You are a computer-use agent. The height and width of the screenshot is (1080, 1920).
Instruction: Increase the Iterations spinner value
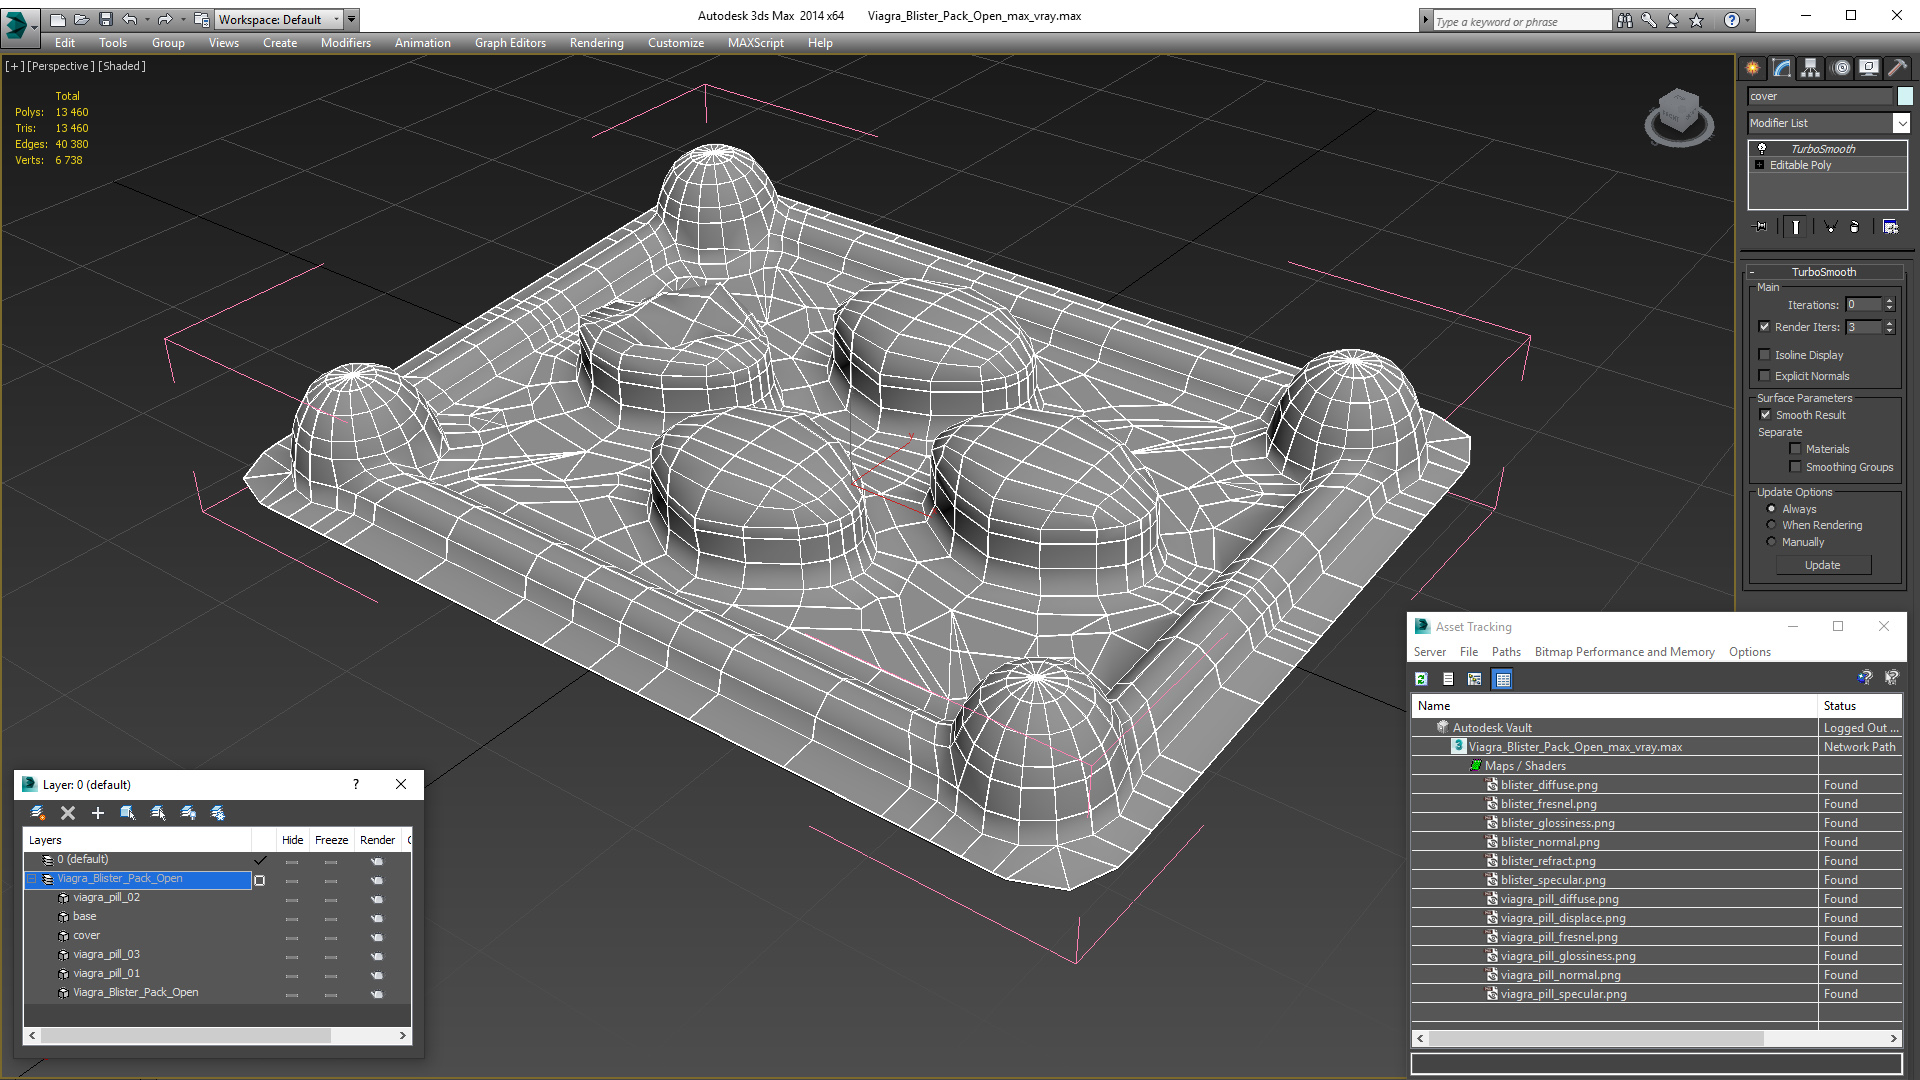point(1889,301)
